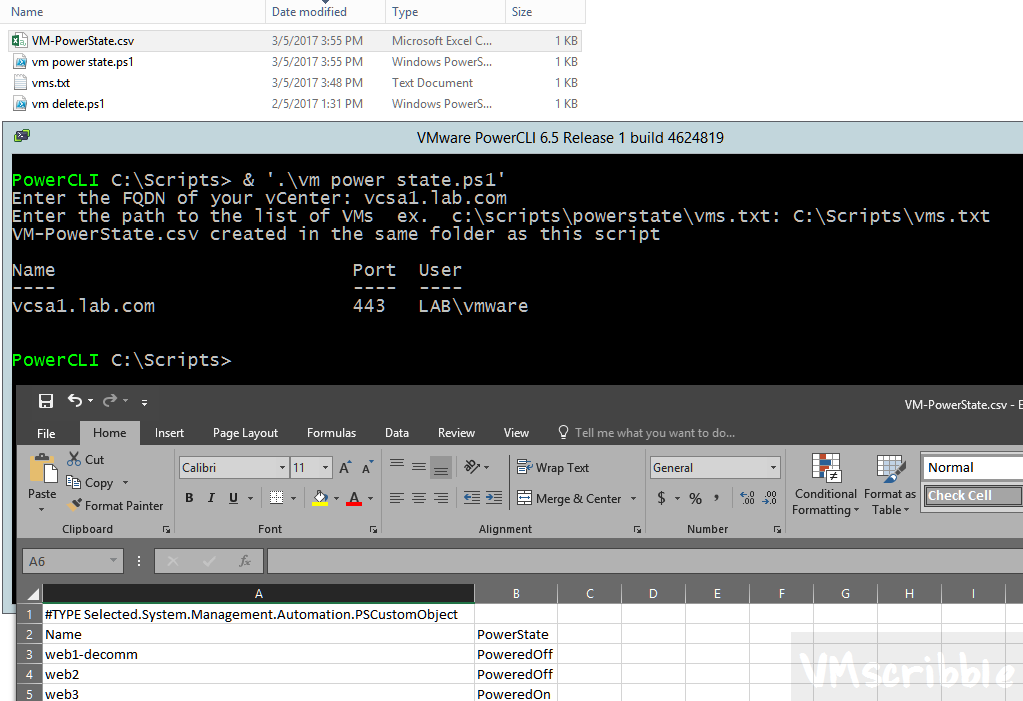Click the Redo arrow in Excel

click(110, 400)
